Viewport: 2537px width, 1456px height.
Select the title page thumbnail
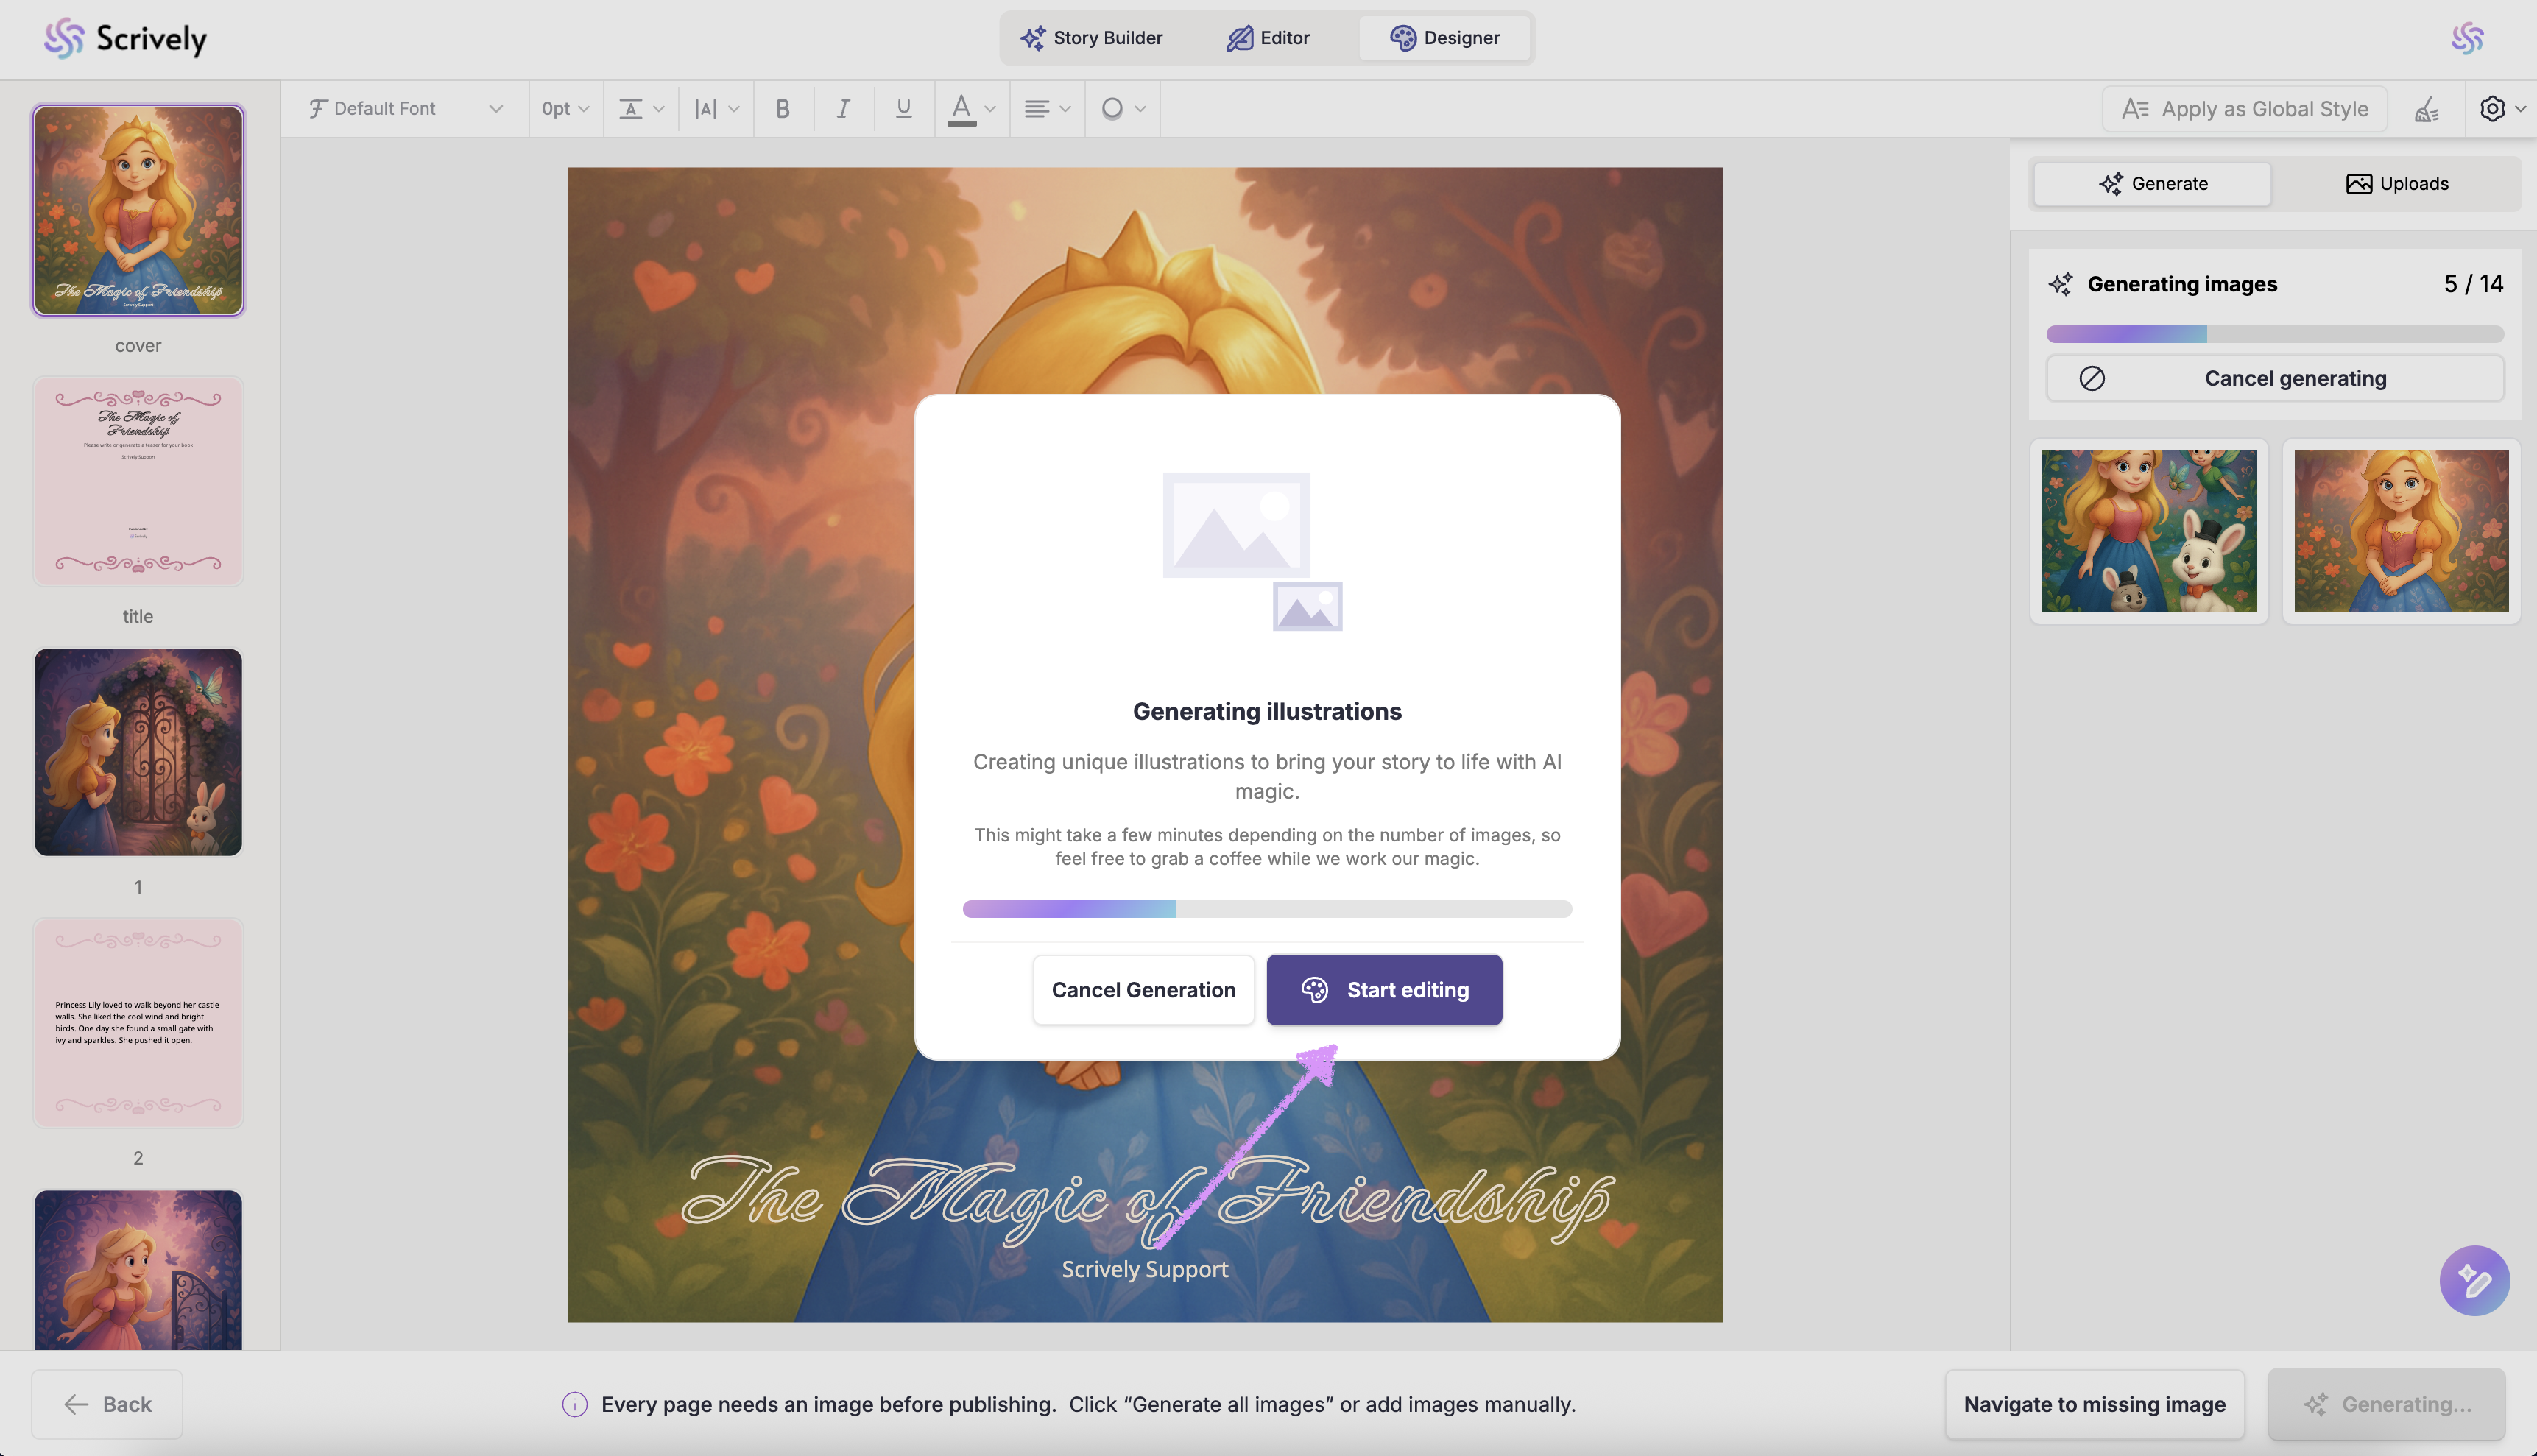pos(138,482)
